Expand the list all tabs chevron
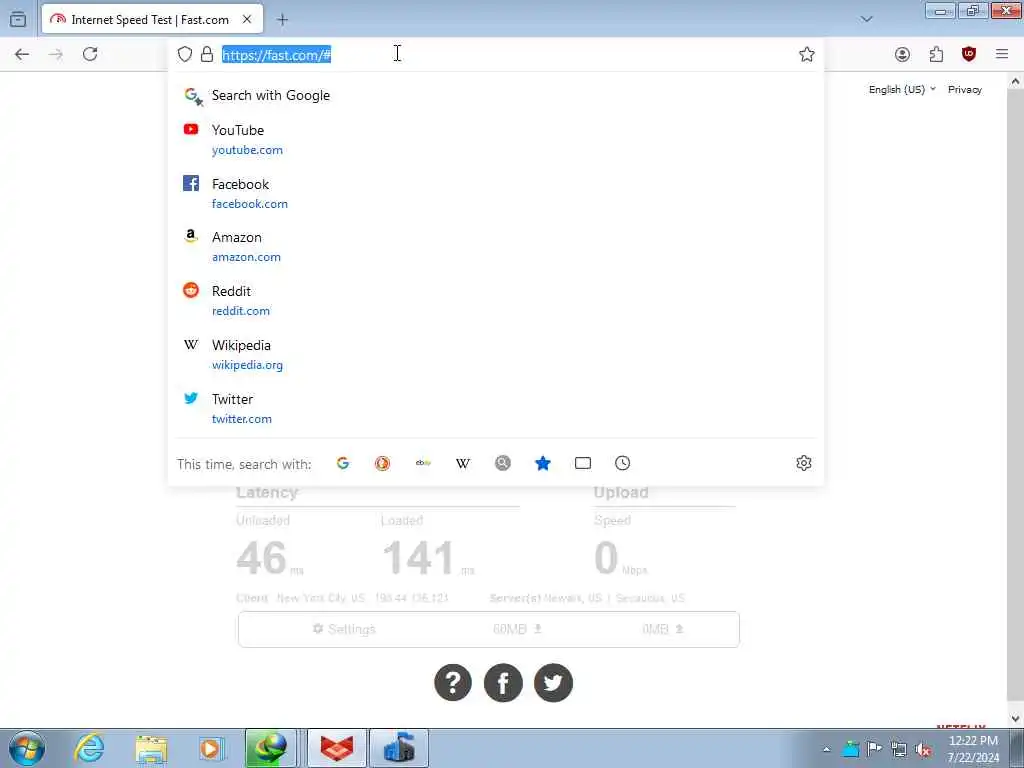 coord(867,19)
